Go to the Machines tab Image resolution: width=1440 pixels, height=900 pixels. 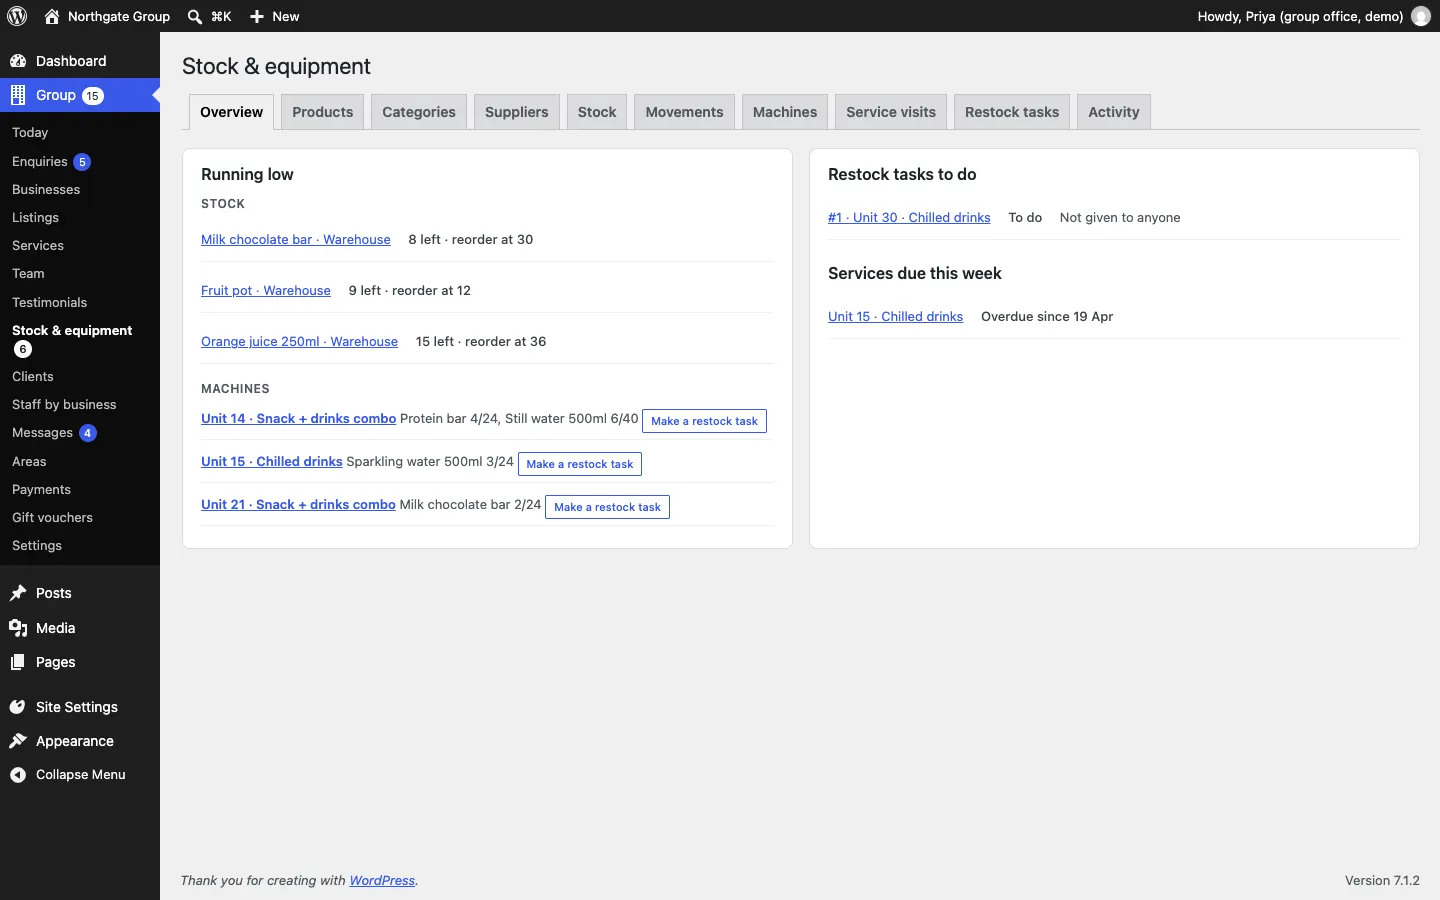coord(785,112)
